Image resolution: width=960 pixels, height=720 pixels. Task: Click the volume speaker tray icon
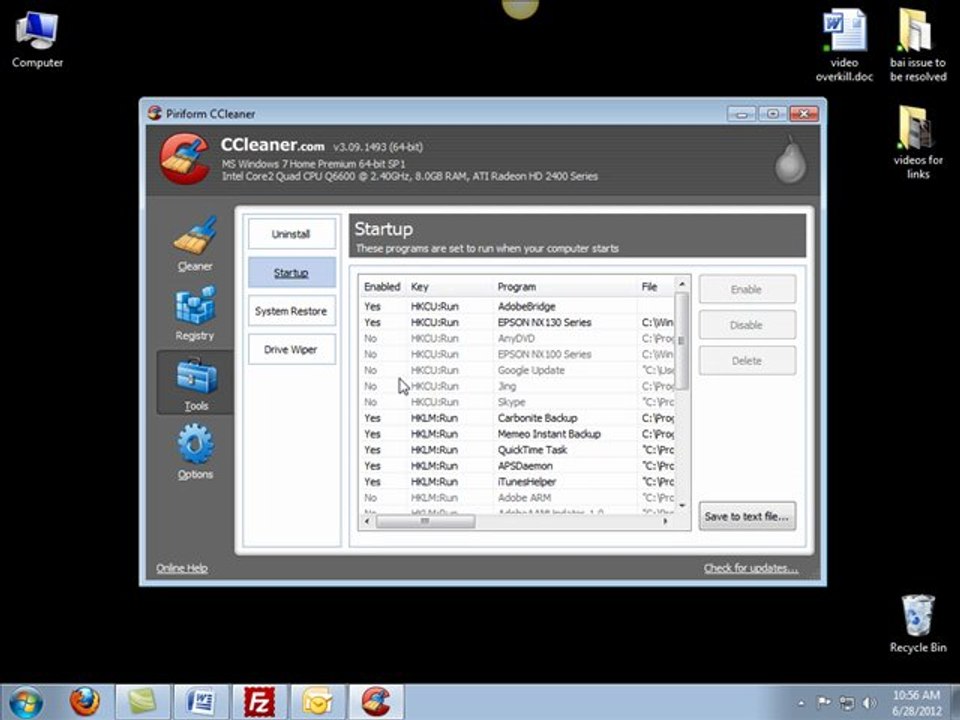[869, 703]
